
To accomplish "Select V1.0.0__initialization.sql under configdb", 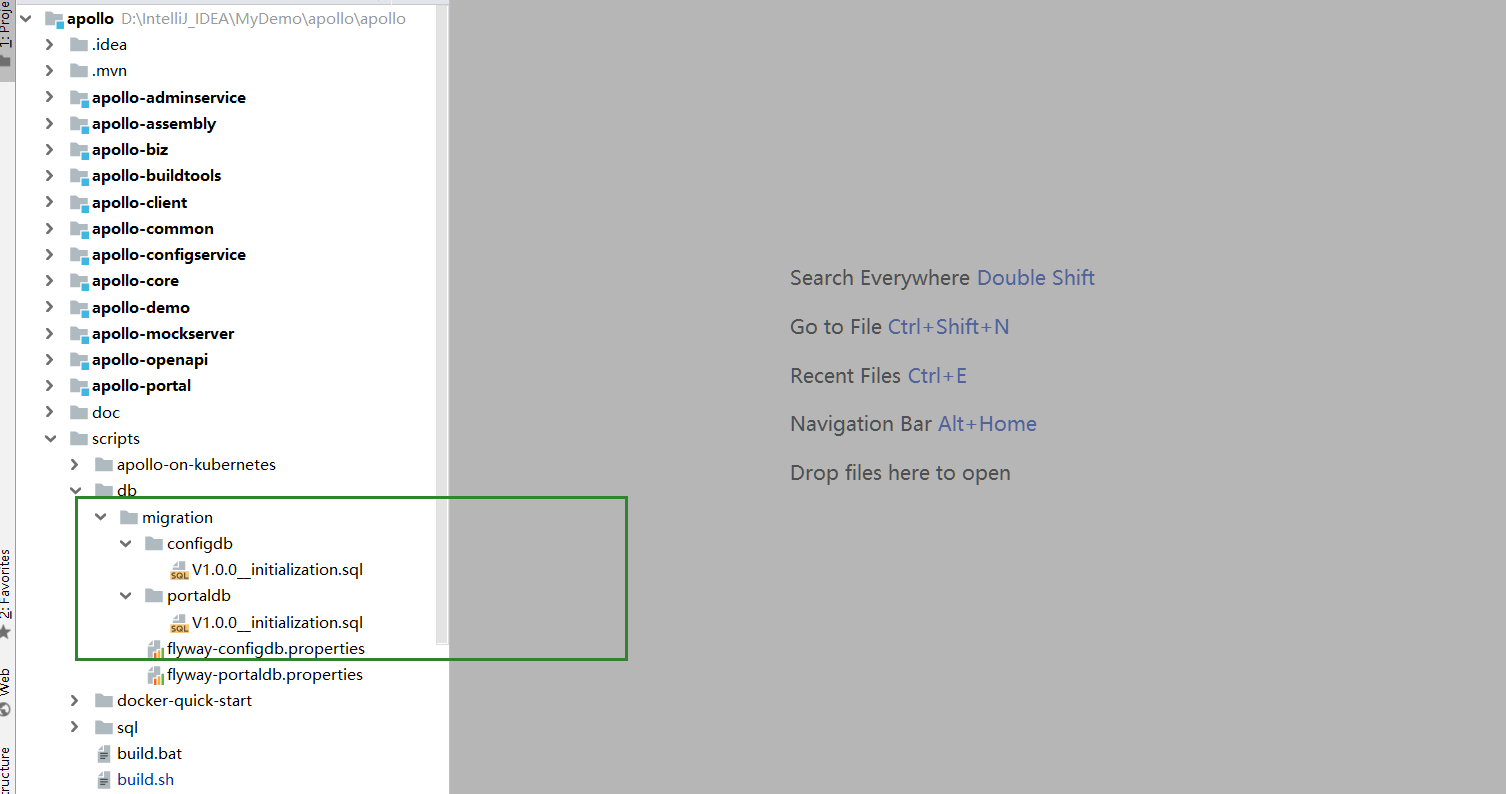I will [277, 570].
